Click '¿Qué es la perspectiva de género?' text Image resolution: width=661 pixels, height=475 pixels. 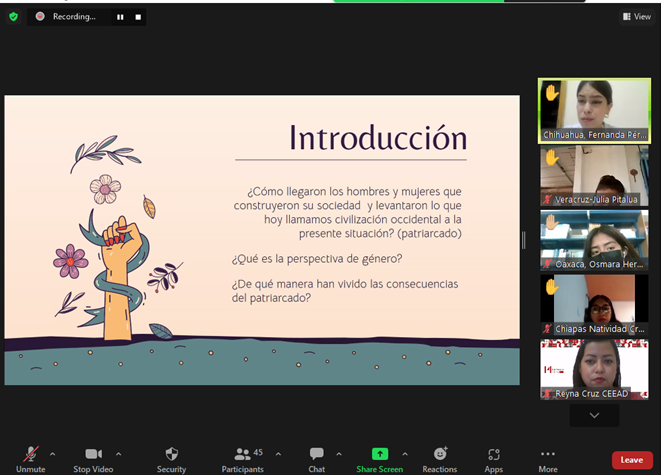coord(317,258)
